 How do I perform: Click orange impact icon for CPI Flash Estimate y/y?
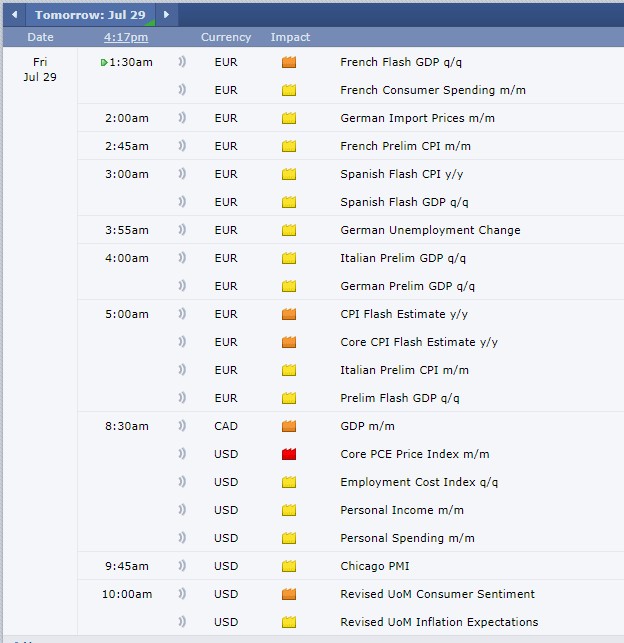click(289, 314)
